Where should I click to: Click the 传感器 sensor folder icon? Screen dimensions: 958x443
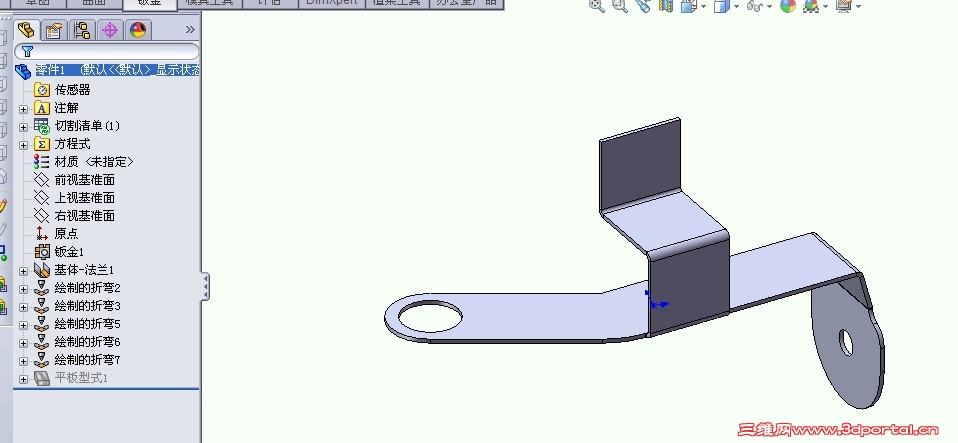(x=42, y=90)
